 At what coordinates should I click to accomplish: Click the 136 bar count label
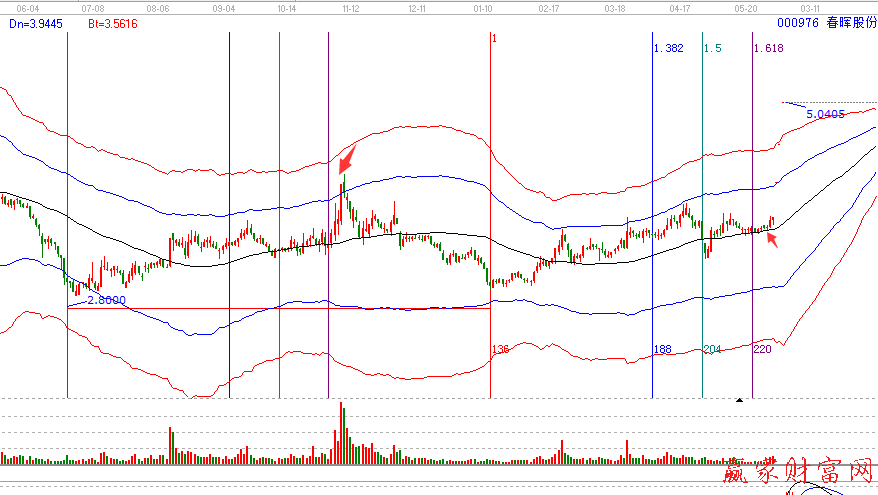click(x=500, y=350)
